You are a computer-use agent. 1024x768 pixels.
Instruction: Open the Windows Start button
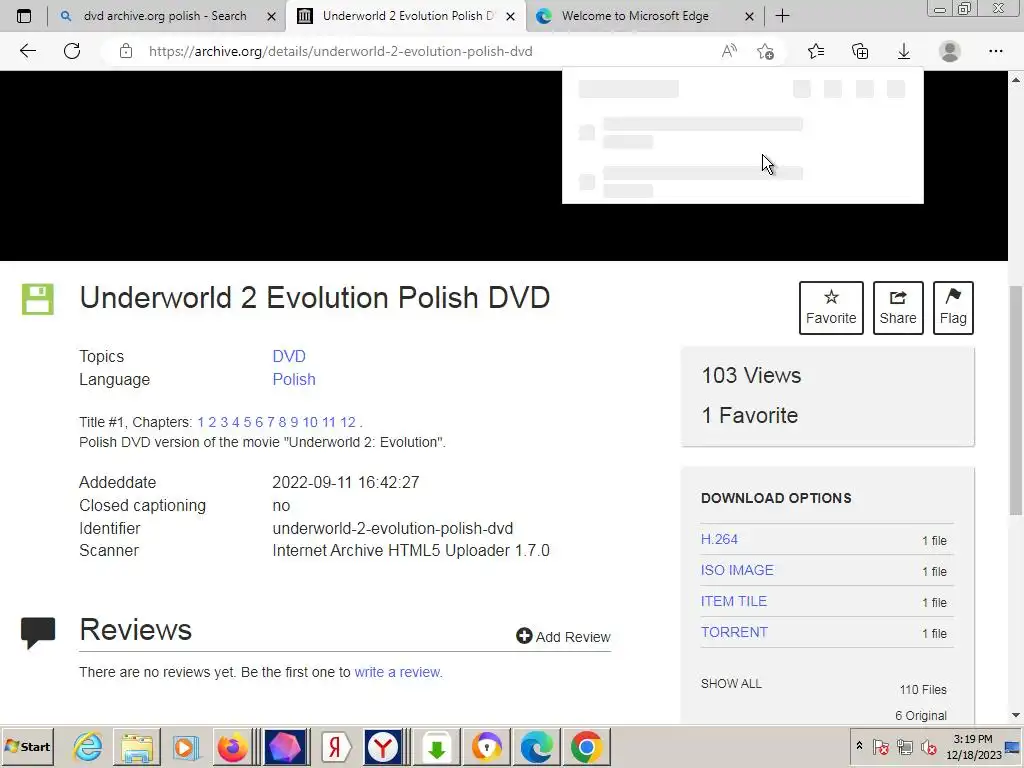(28, 746)
